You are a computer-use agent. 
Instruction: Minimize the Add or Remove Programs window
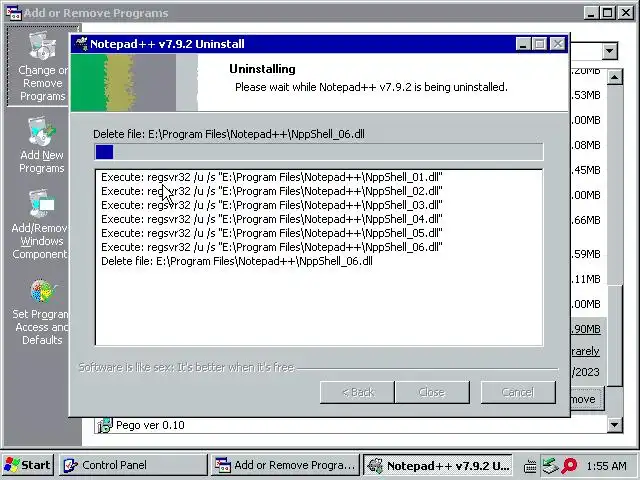(x=591, y=13)
